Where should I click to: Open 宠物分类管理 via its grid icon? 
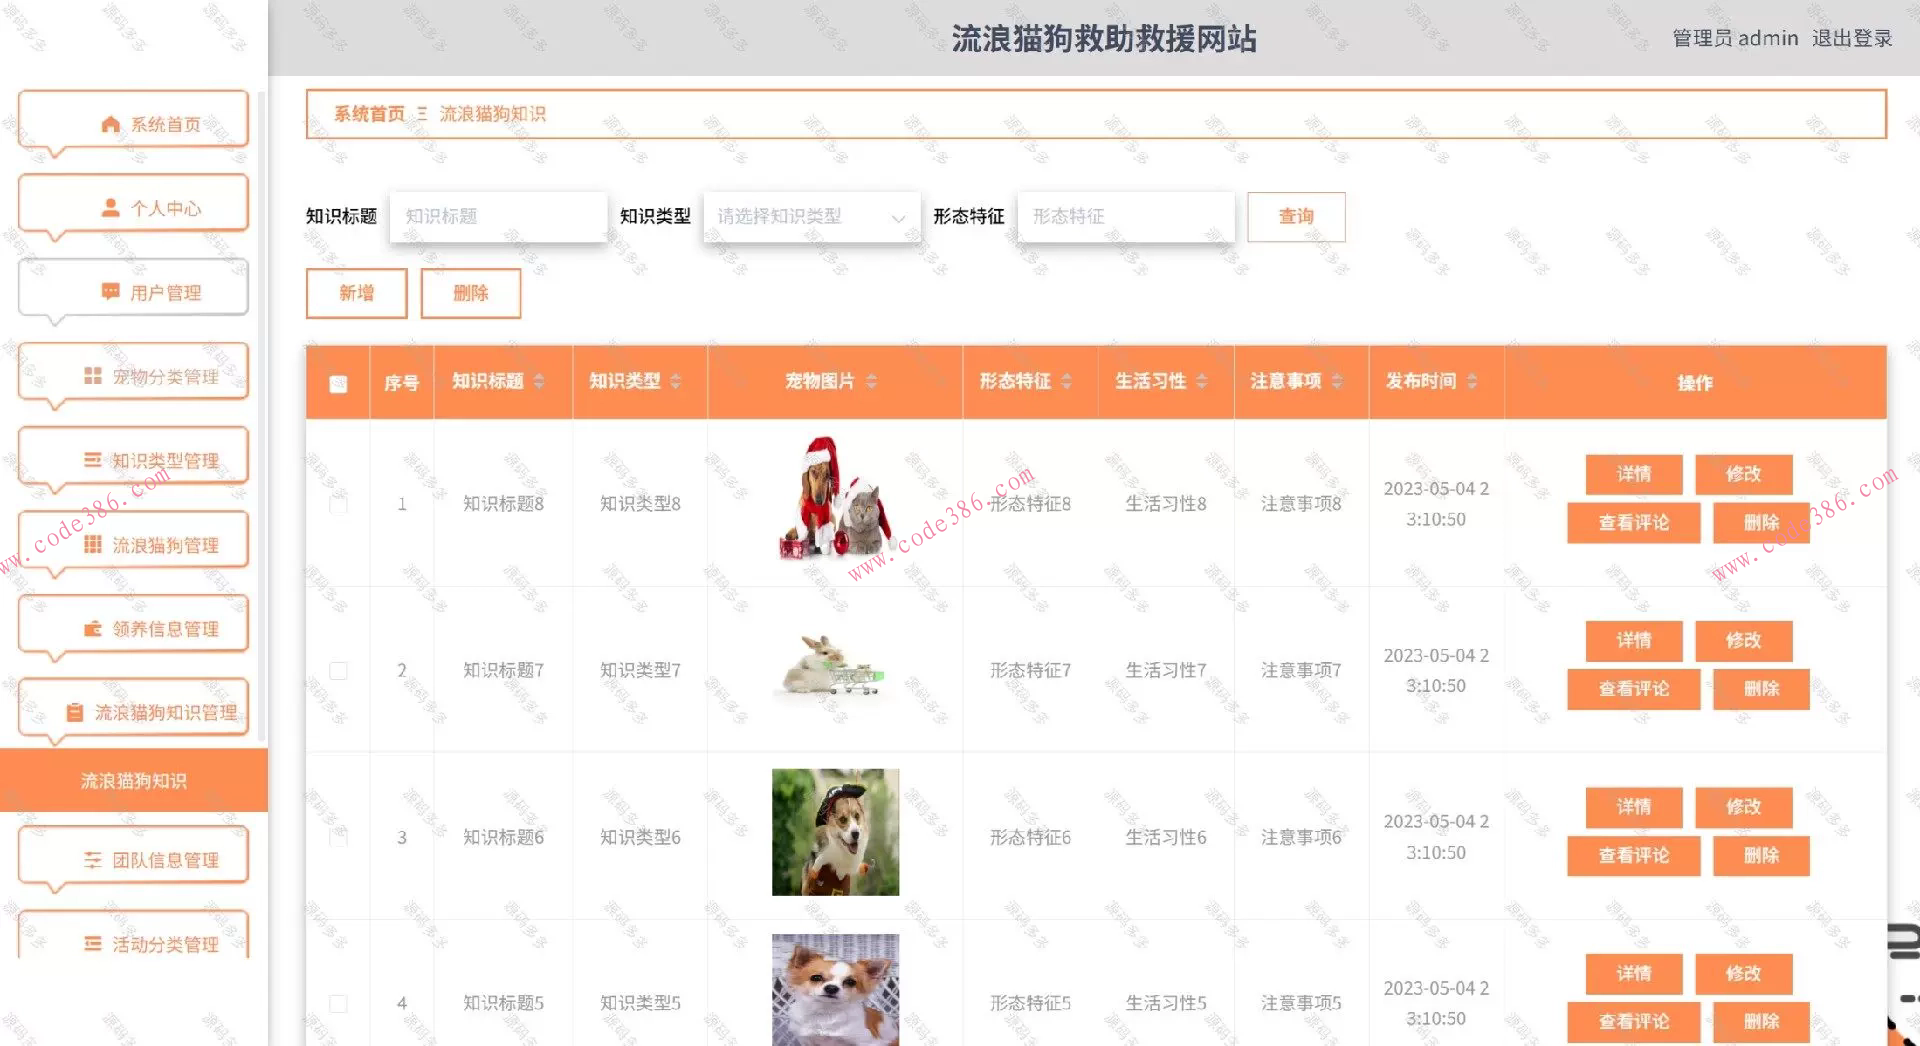(x=92, y=377)
